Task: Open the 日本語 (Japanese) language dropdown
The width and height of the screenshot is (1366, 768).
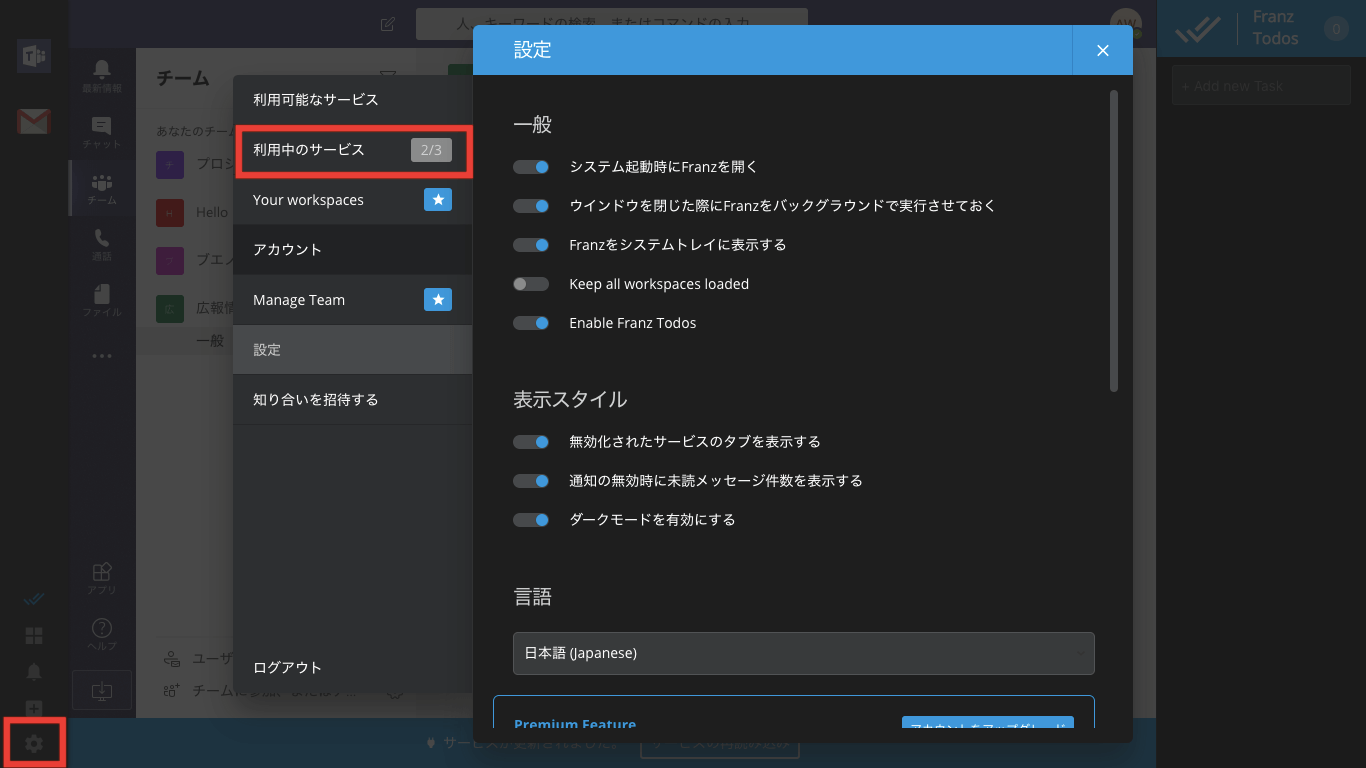Action: coord(803,653)
